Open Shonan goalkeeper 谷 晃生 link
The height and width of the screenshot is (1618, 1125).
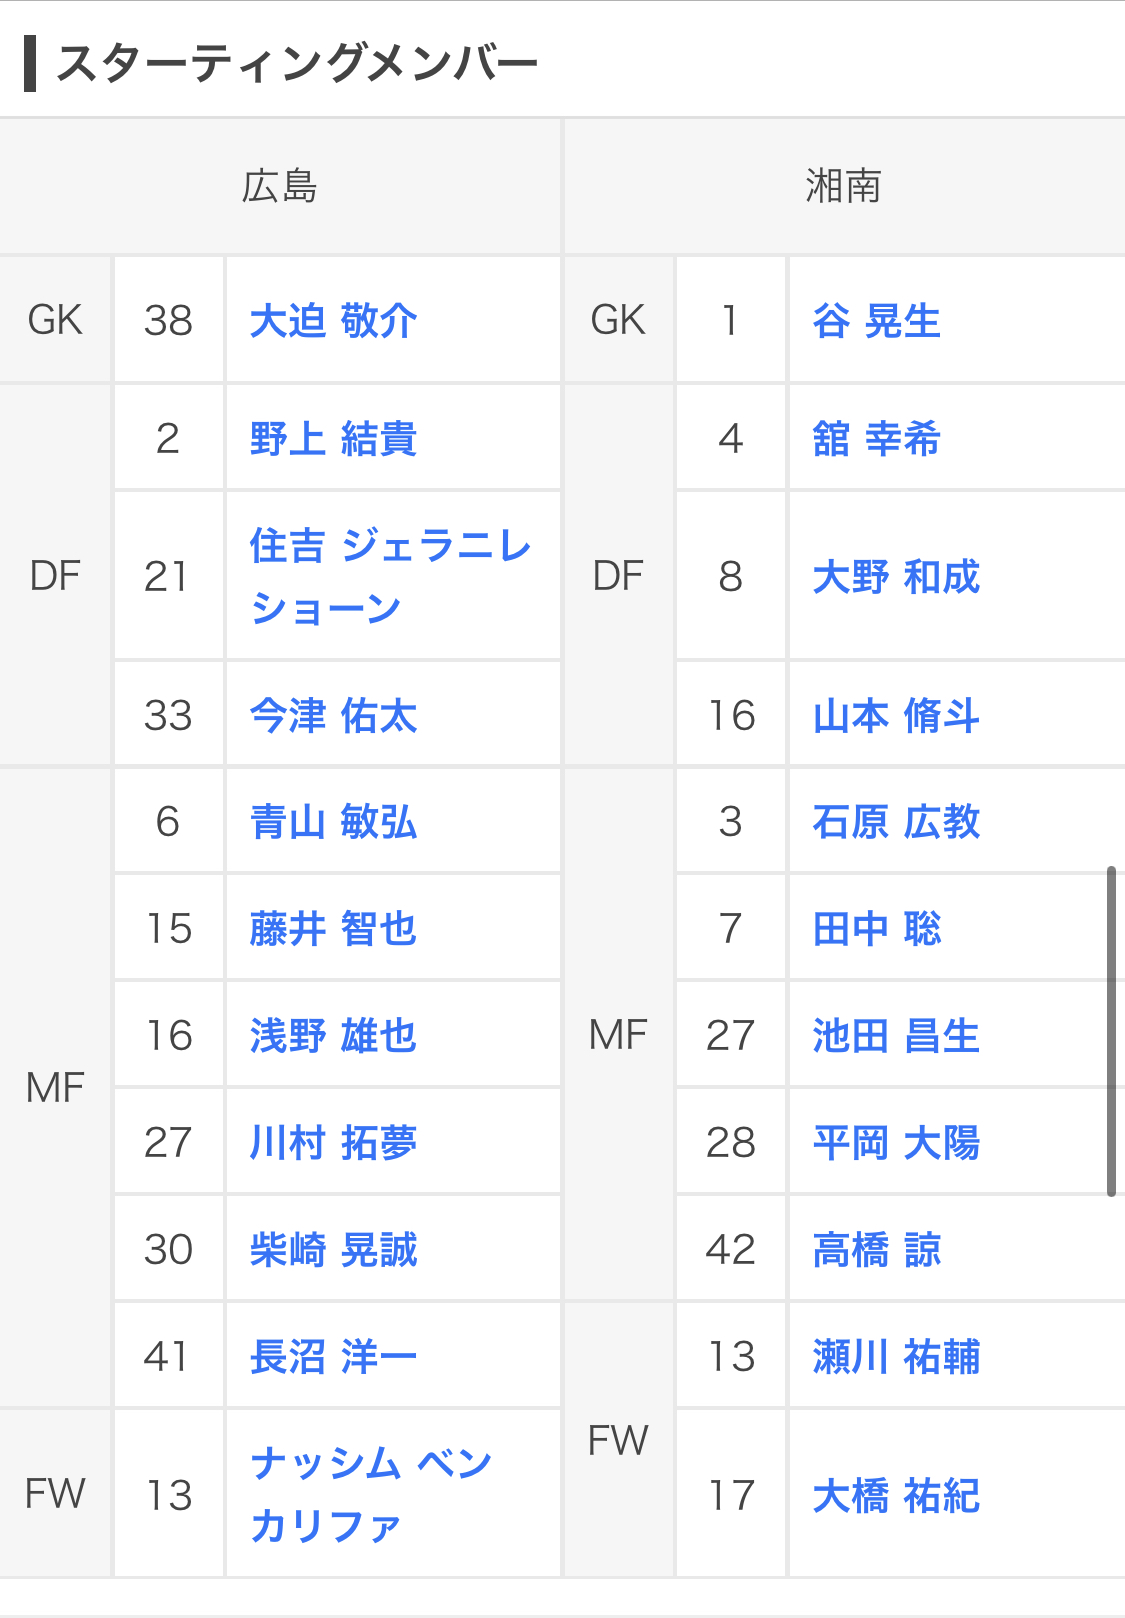click(x=876, y=321)
